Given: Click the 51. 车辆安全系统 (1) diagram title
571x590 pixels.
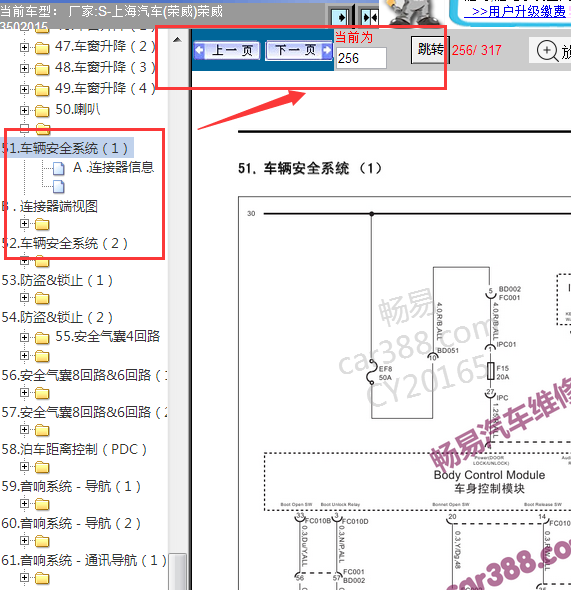Looking at the screenshot, I should coord(310,168).
